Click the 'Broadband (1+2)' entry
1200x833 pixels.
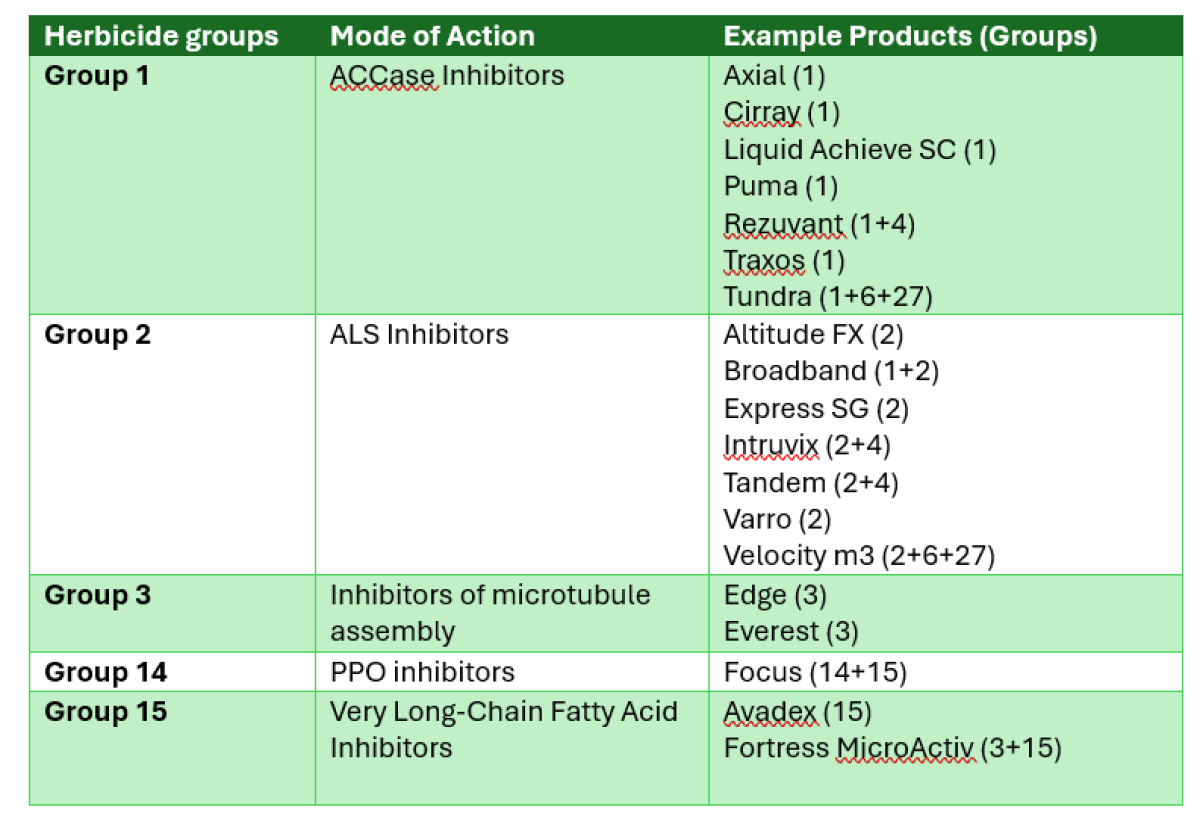831,371
